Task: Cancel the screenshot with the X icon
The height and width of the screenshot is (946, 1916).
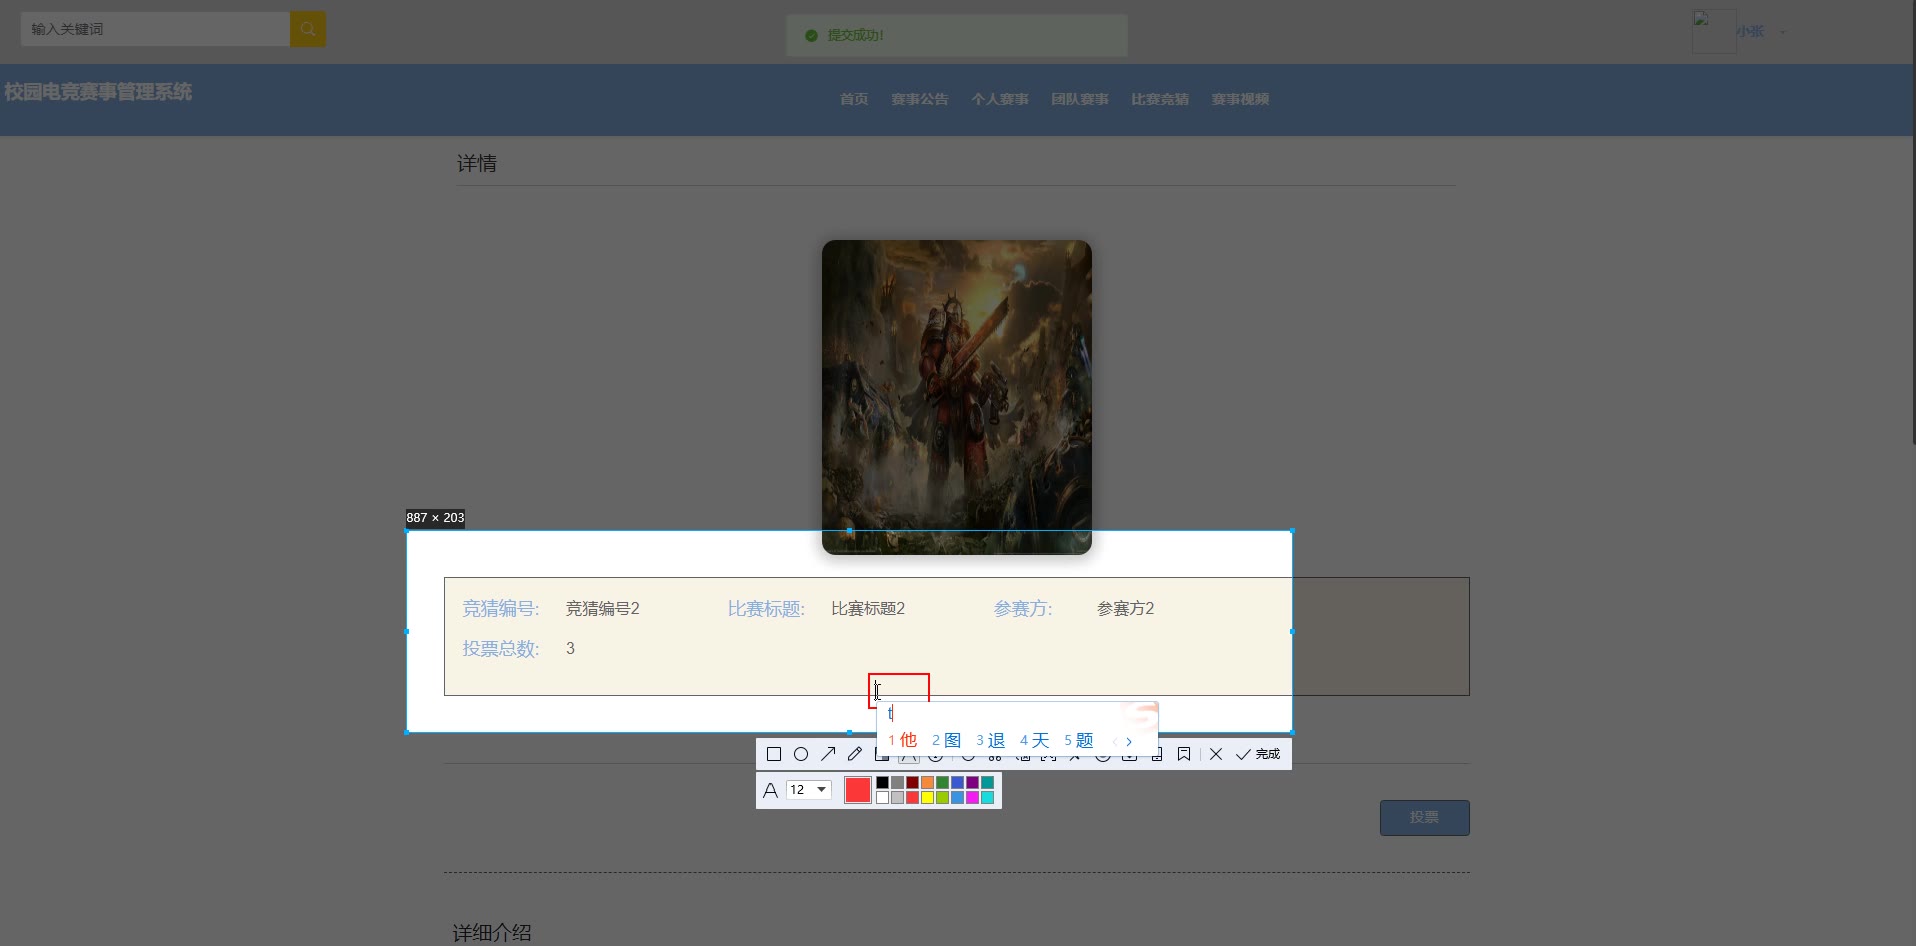Action: pyautogui.click(x=1216, y=754)
